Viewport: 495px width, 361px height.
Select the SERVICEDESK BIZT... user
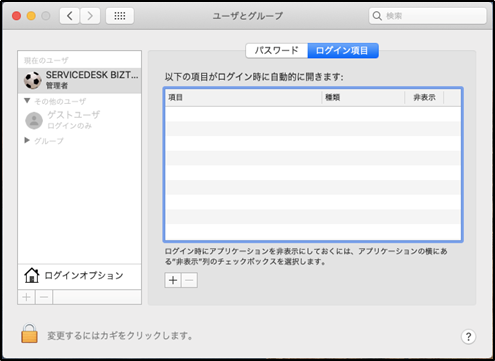[x=80, y=80]
